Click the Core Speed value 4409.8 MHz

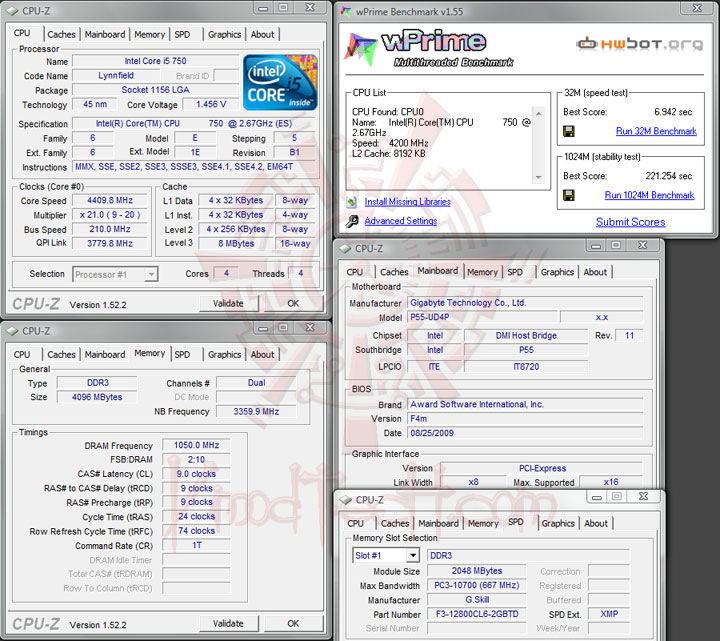pos(110,201)
